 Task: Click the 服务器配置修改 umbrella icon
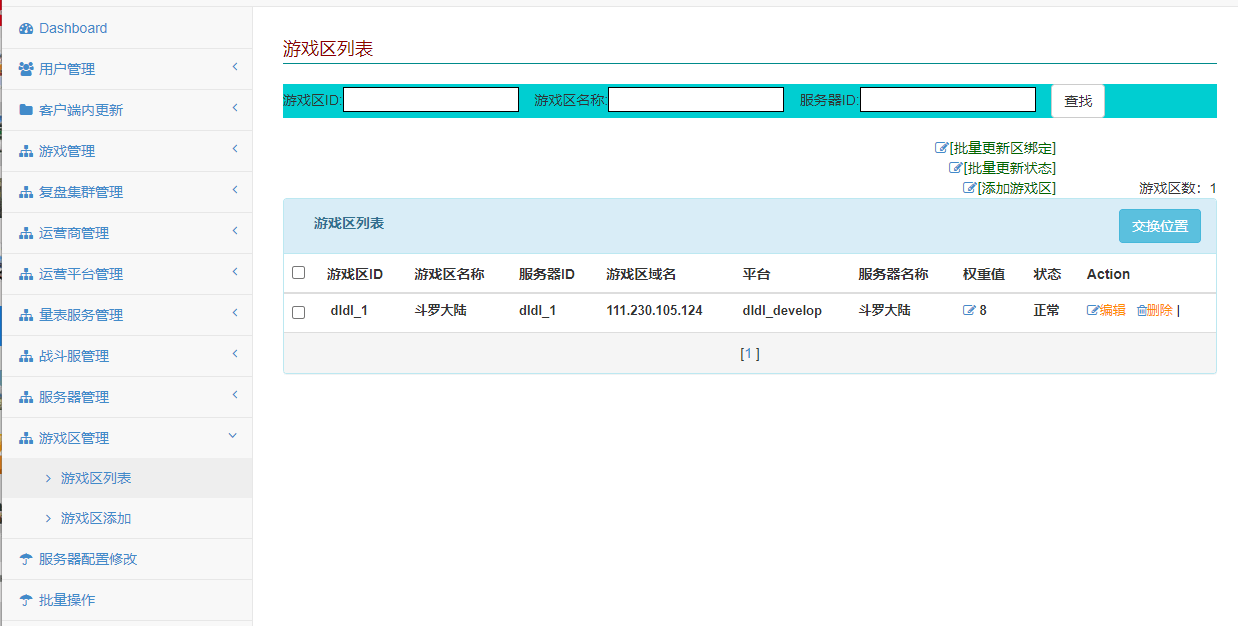(x=26, y=559)
